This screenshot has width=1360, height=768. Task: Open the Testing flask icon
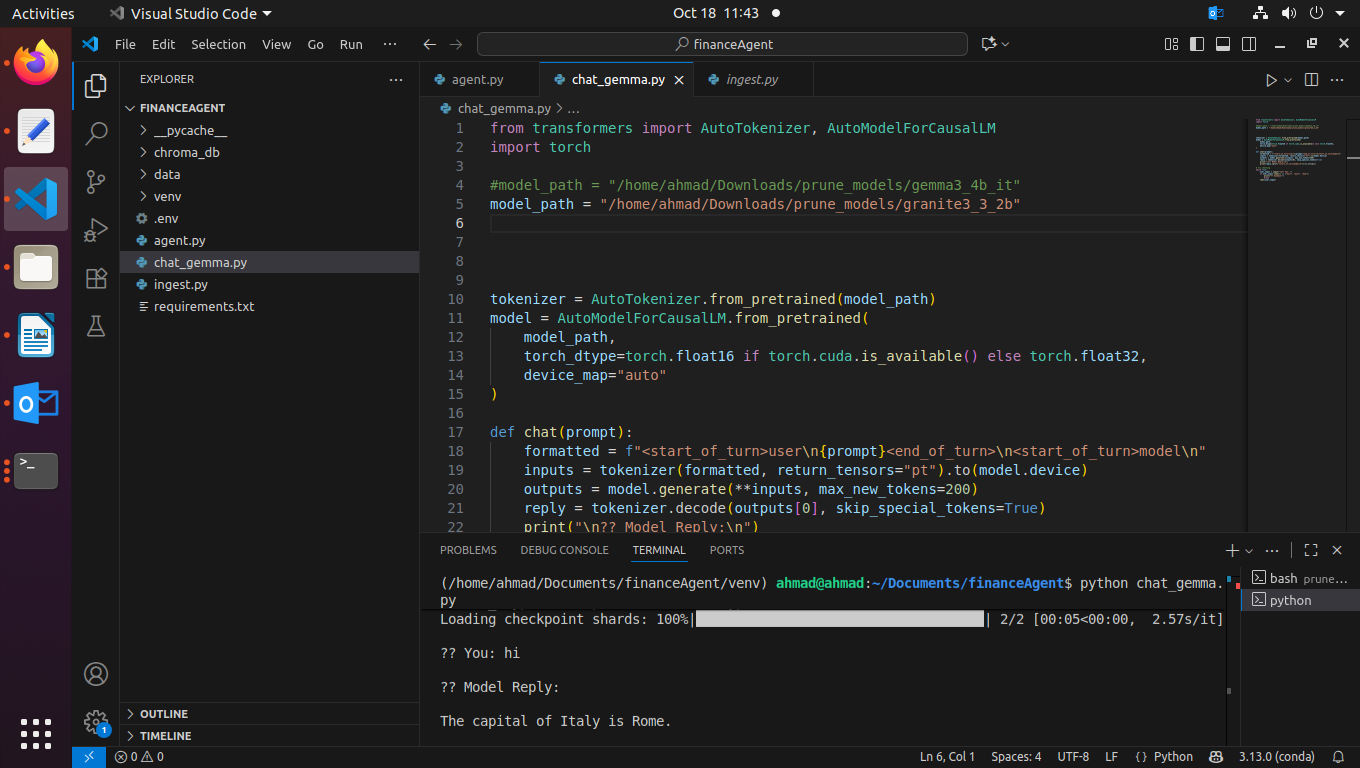tap(96, 326)
